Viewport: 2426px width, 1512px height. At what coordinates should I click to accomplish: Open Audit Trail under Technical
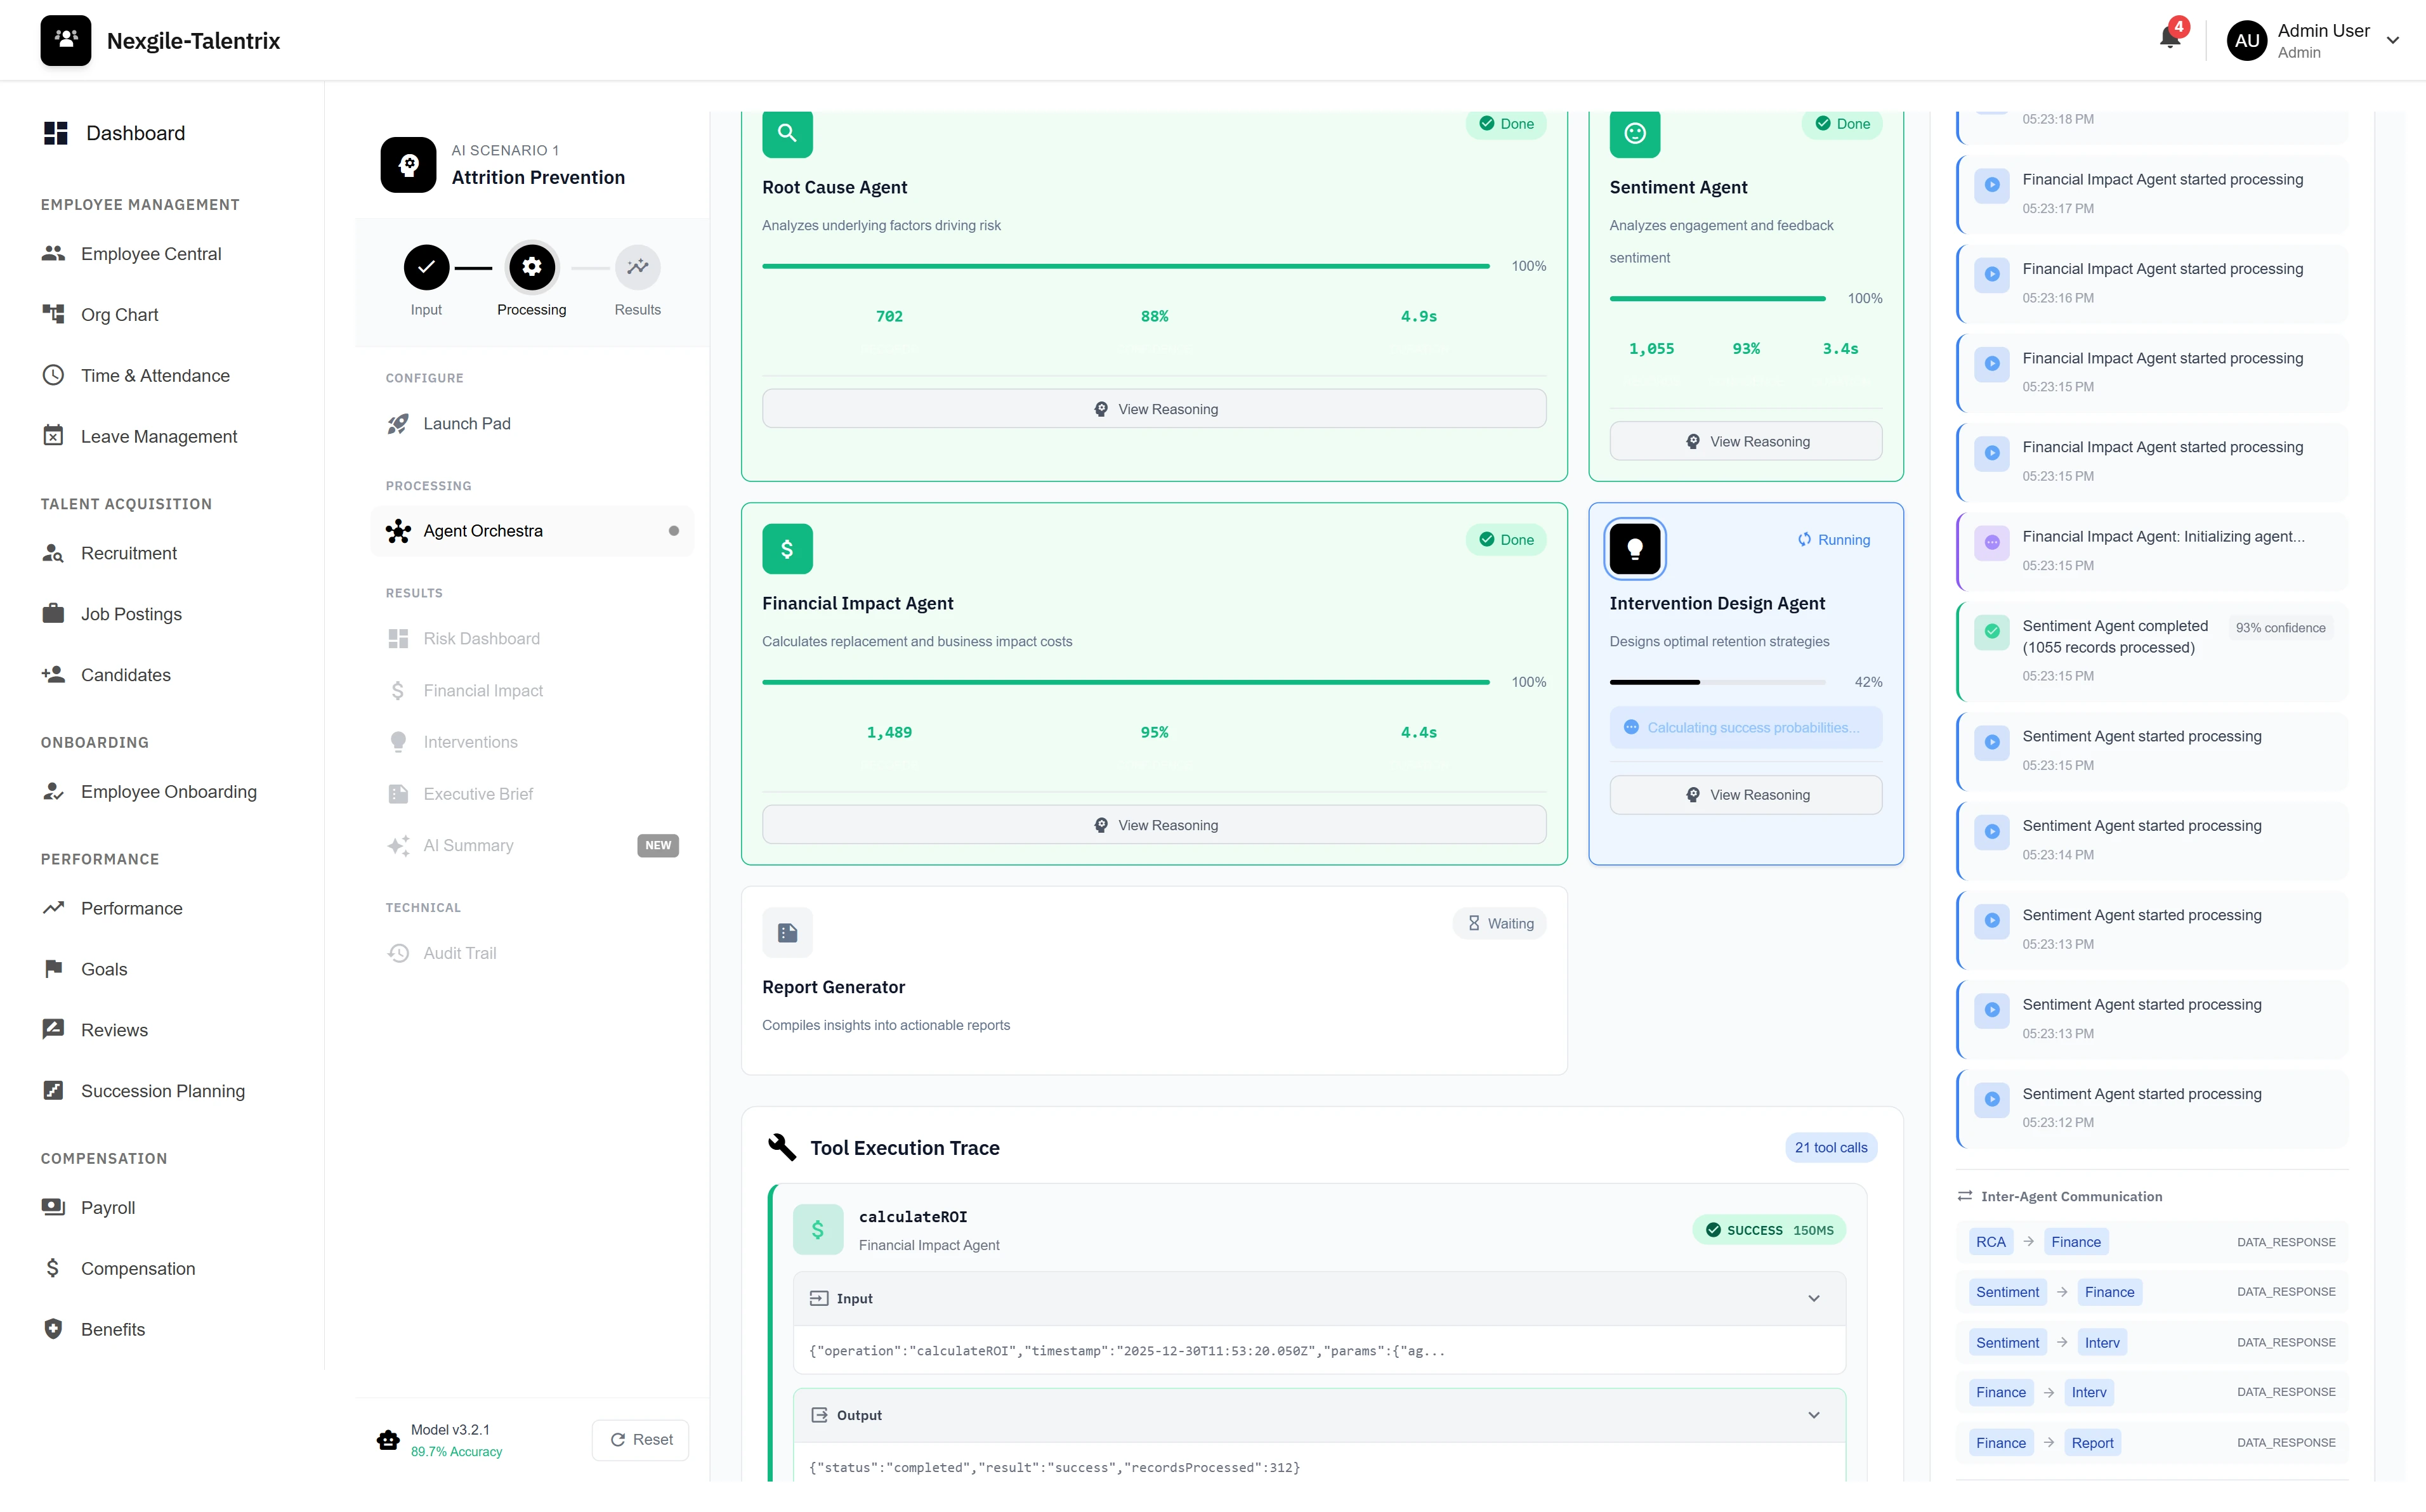(x=459, y=952)
